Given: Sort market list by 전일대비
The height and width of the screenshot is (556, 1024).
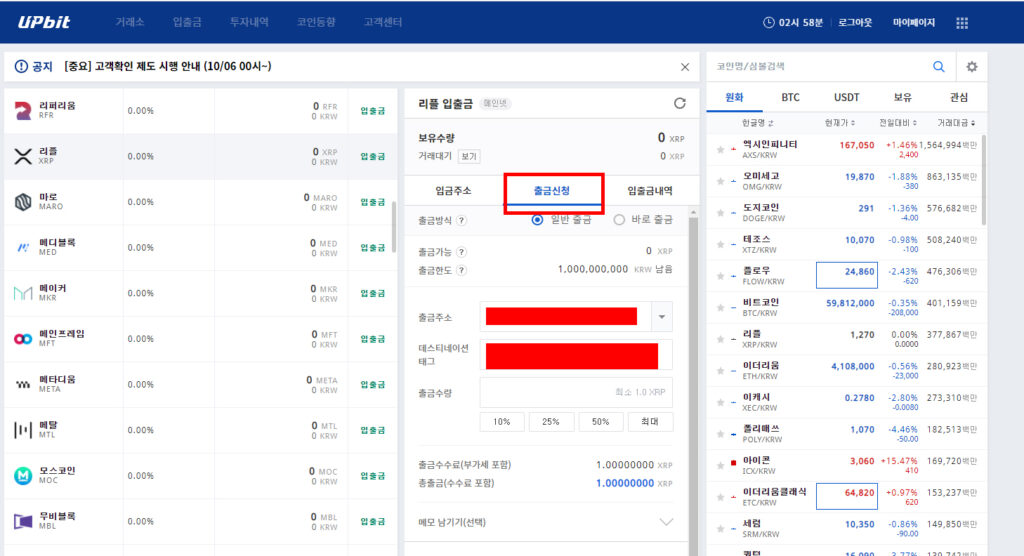Looking at the screenshot, I should coord(898,123).
